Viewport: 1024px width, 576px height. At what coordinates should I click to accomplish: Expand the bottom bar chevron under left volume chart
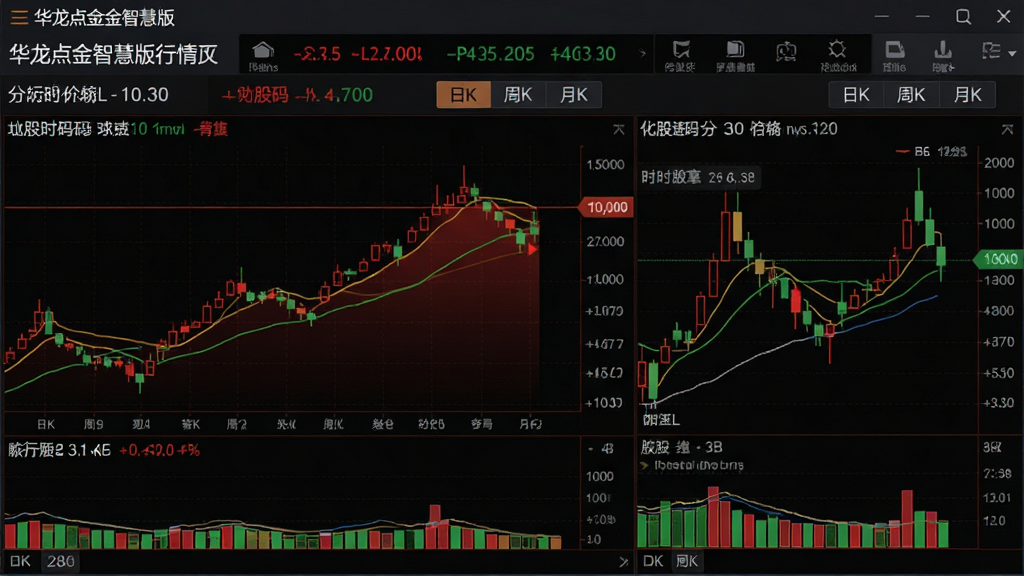point(623,562)
